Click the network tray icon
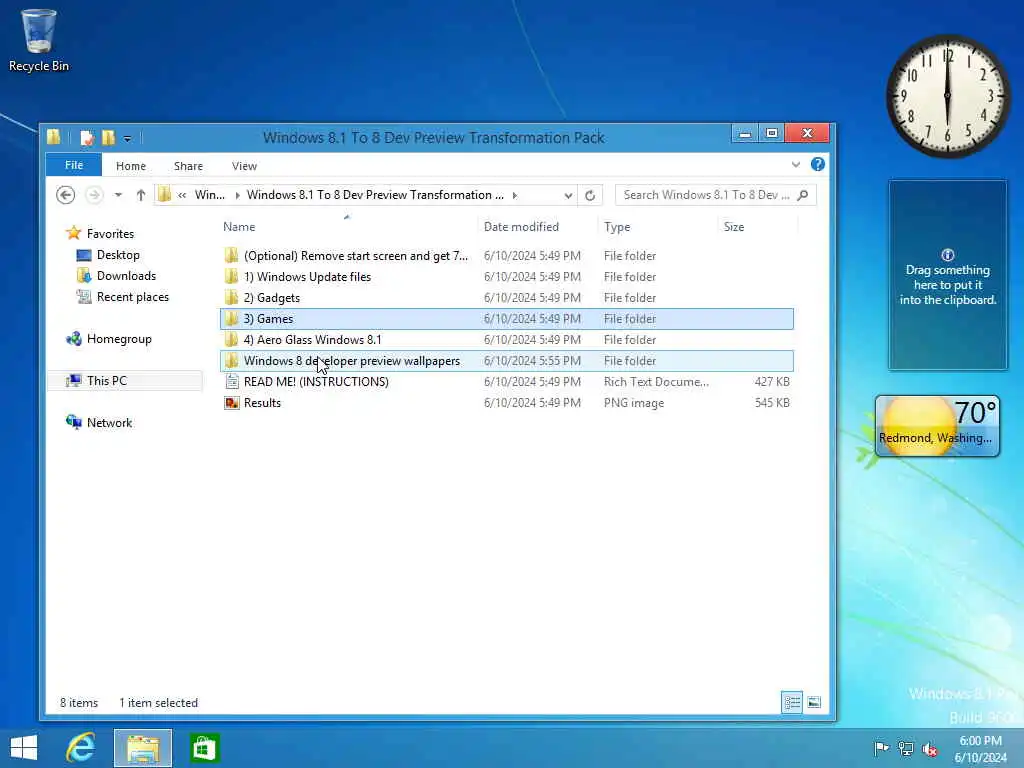1024x768 pixels. point(905,748)
